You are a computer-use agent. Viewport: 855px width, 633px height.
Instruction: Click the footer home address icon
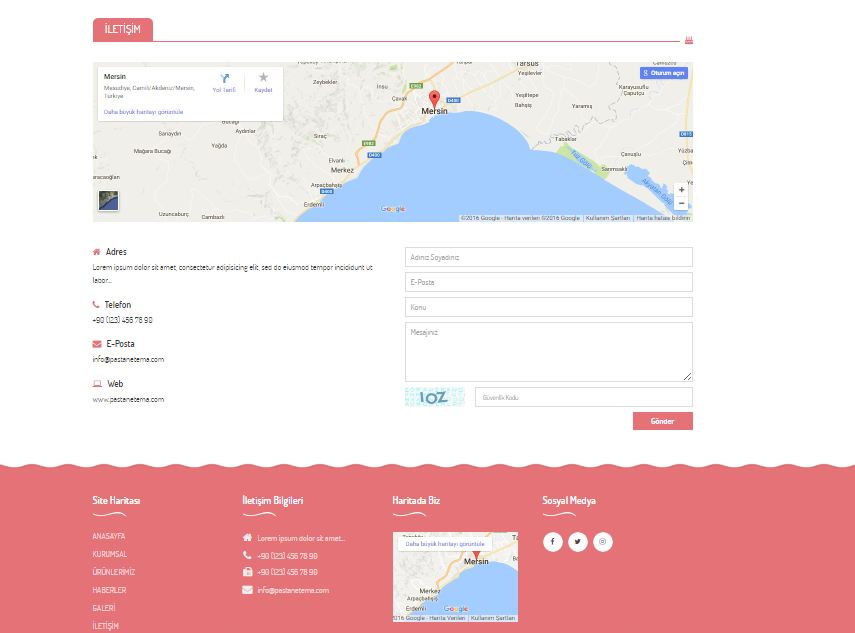[247, 538]
